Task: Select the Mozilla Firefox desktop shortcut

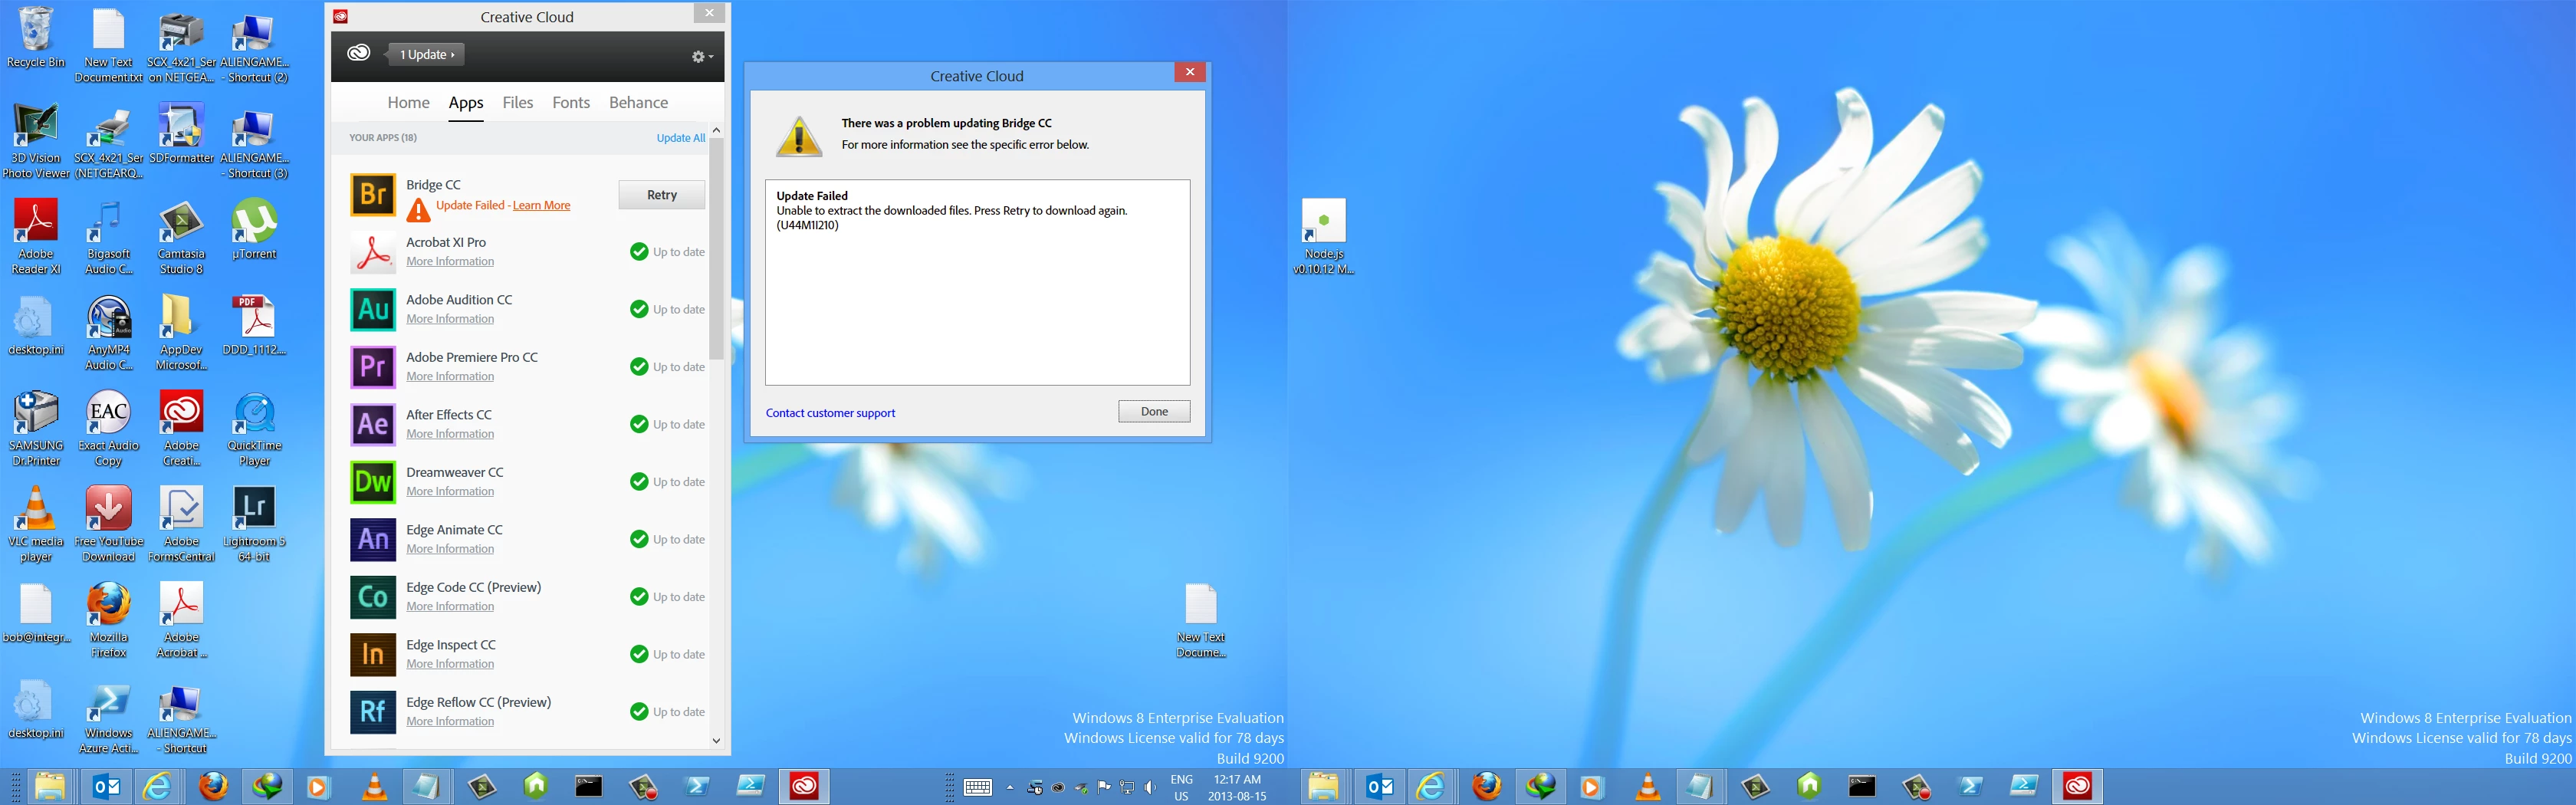Action: (108, 620)
